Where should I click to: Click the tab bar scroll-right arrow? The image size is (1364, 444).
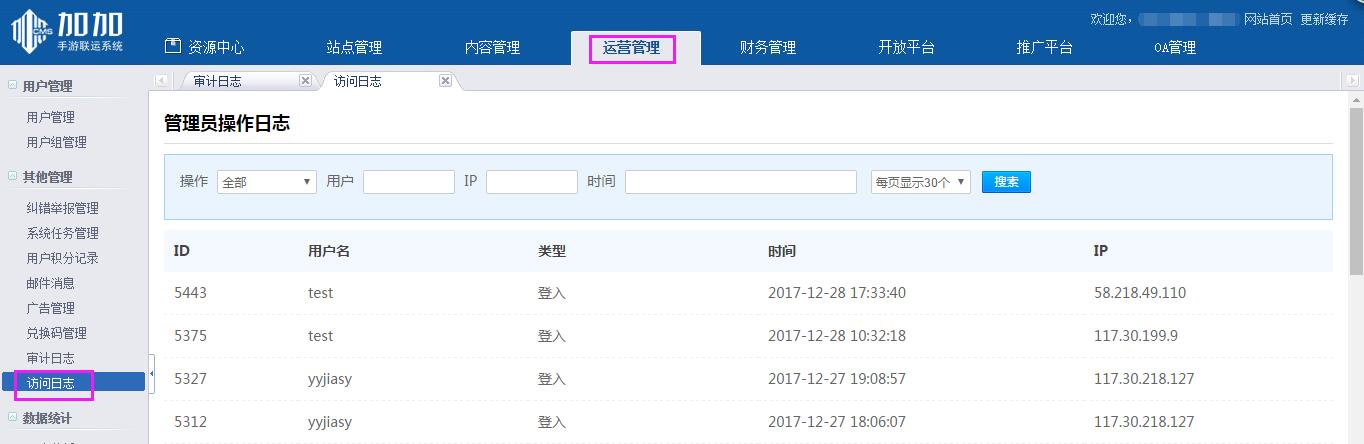(1351, 81)
